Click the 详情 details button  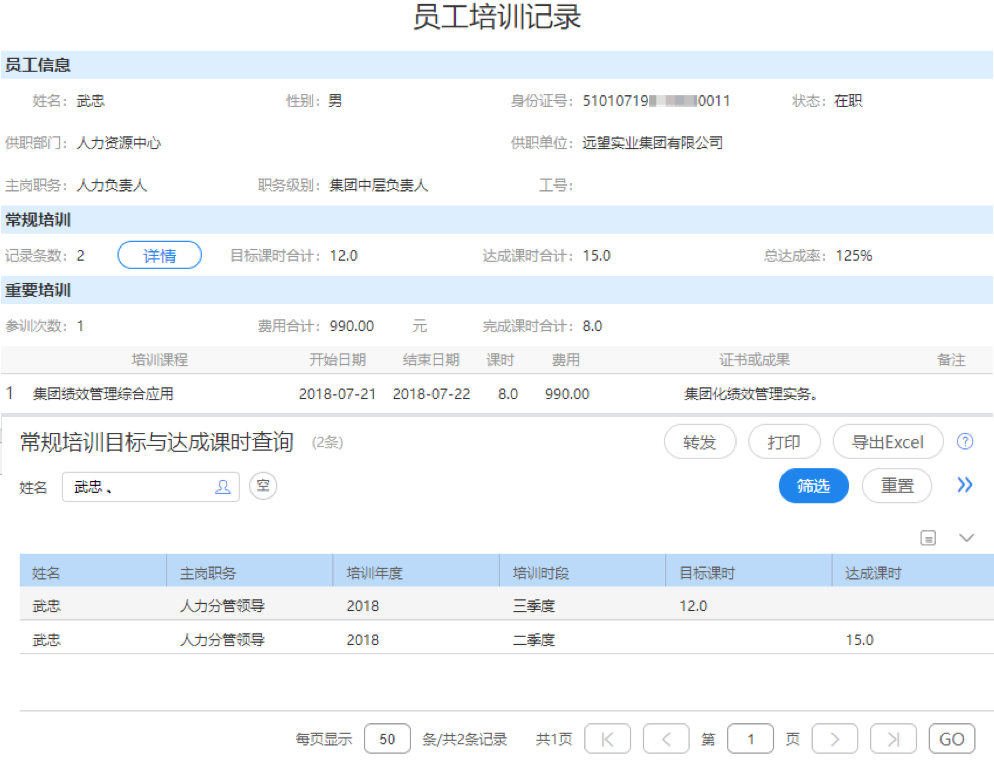point(159,256)
